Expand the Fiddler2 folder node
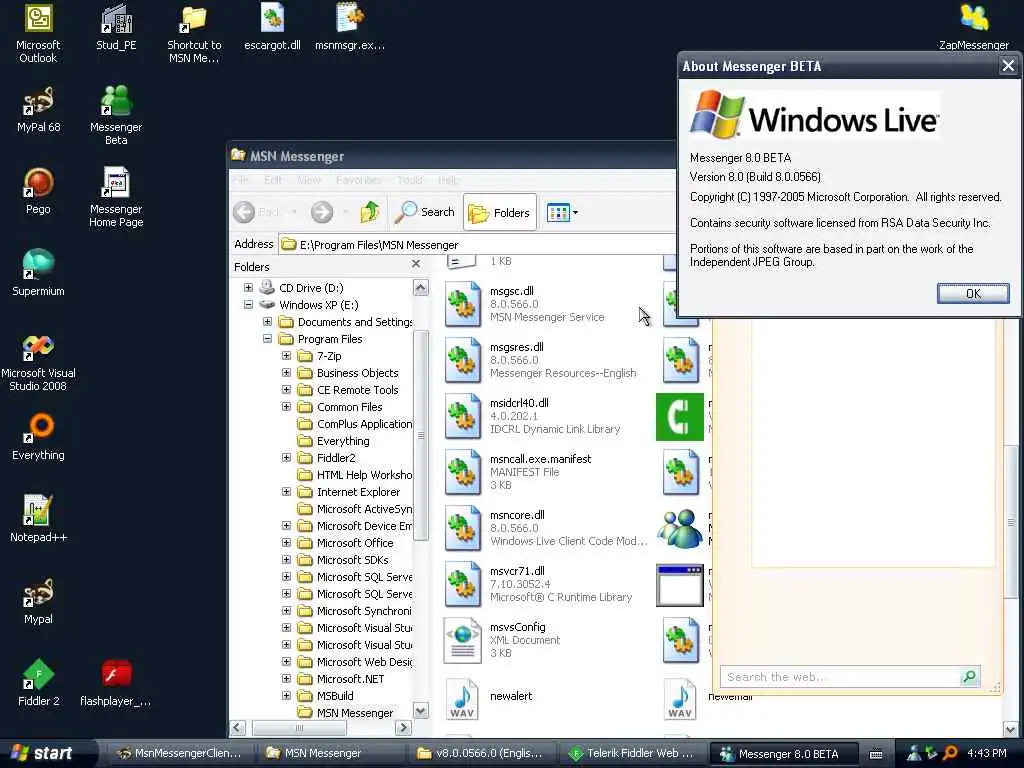 click(286, 457)
